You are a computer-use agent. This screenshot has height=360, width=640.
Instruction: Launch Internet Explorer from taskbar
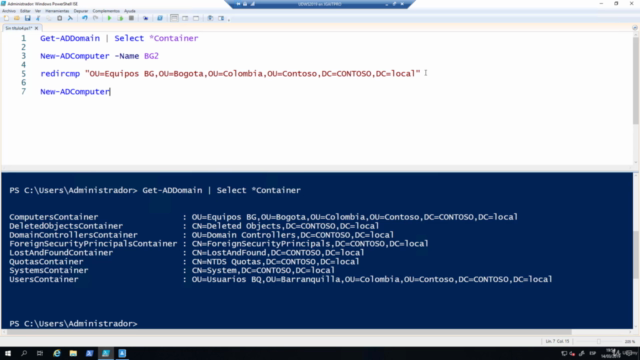(x=57, y=353)
